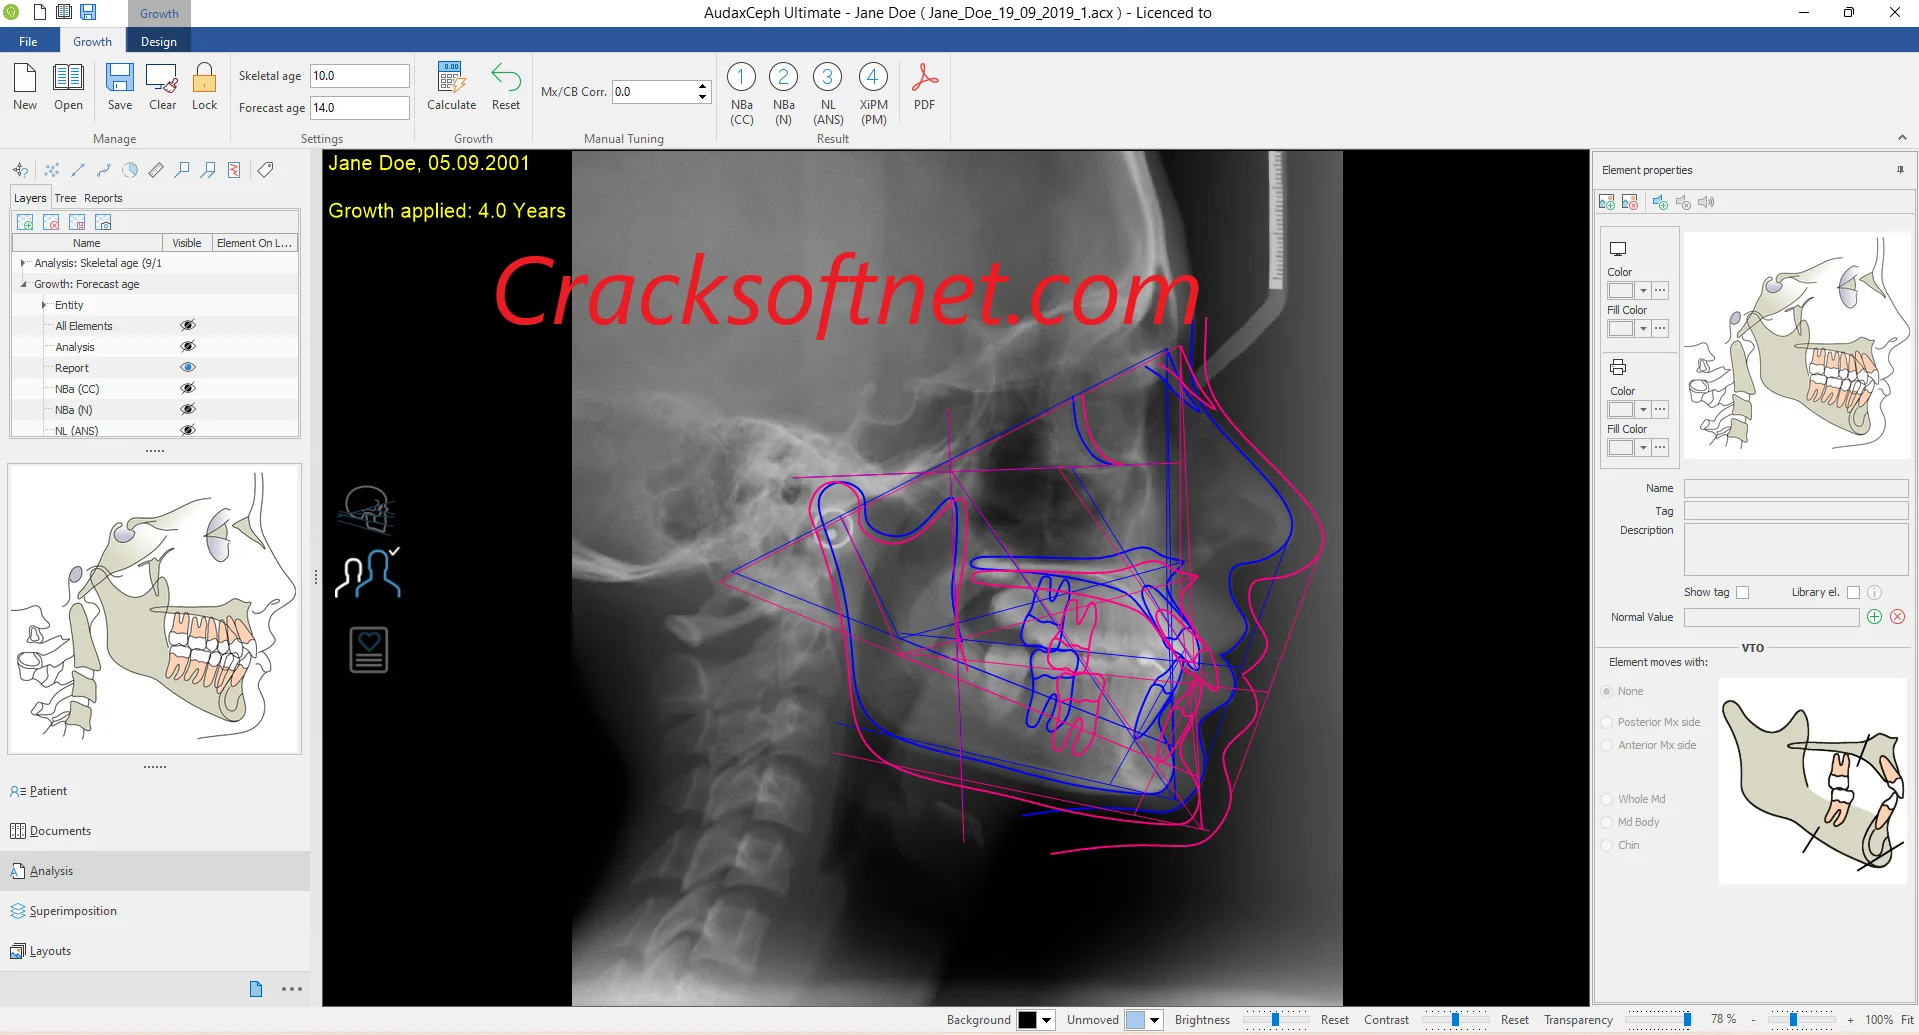This screenshot has width=1919, height=1035.
Task: Click the Reset growth arrow icon
Action: point(505,78)
